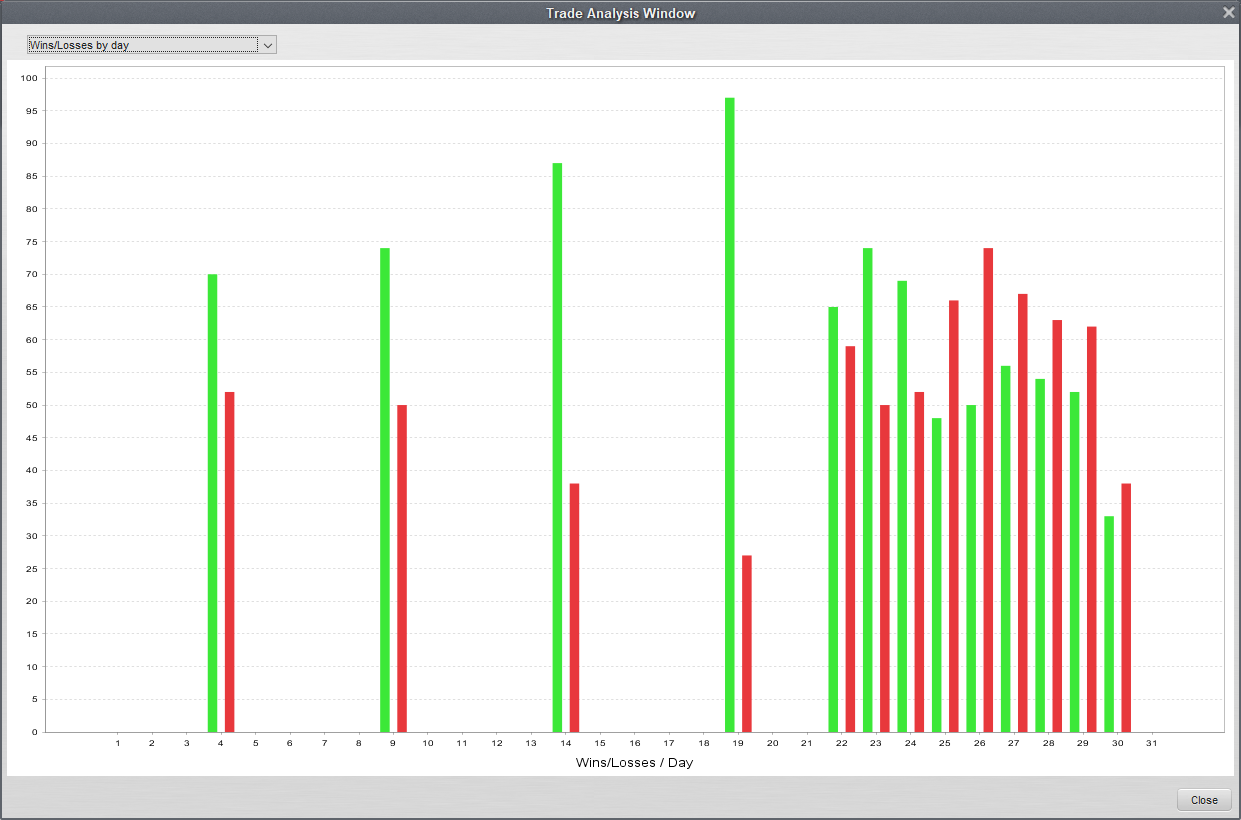Select the green wins bar for day 30

click(1109, 624)
